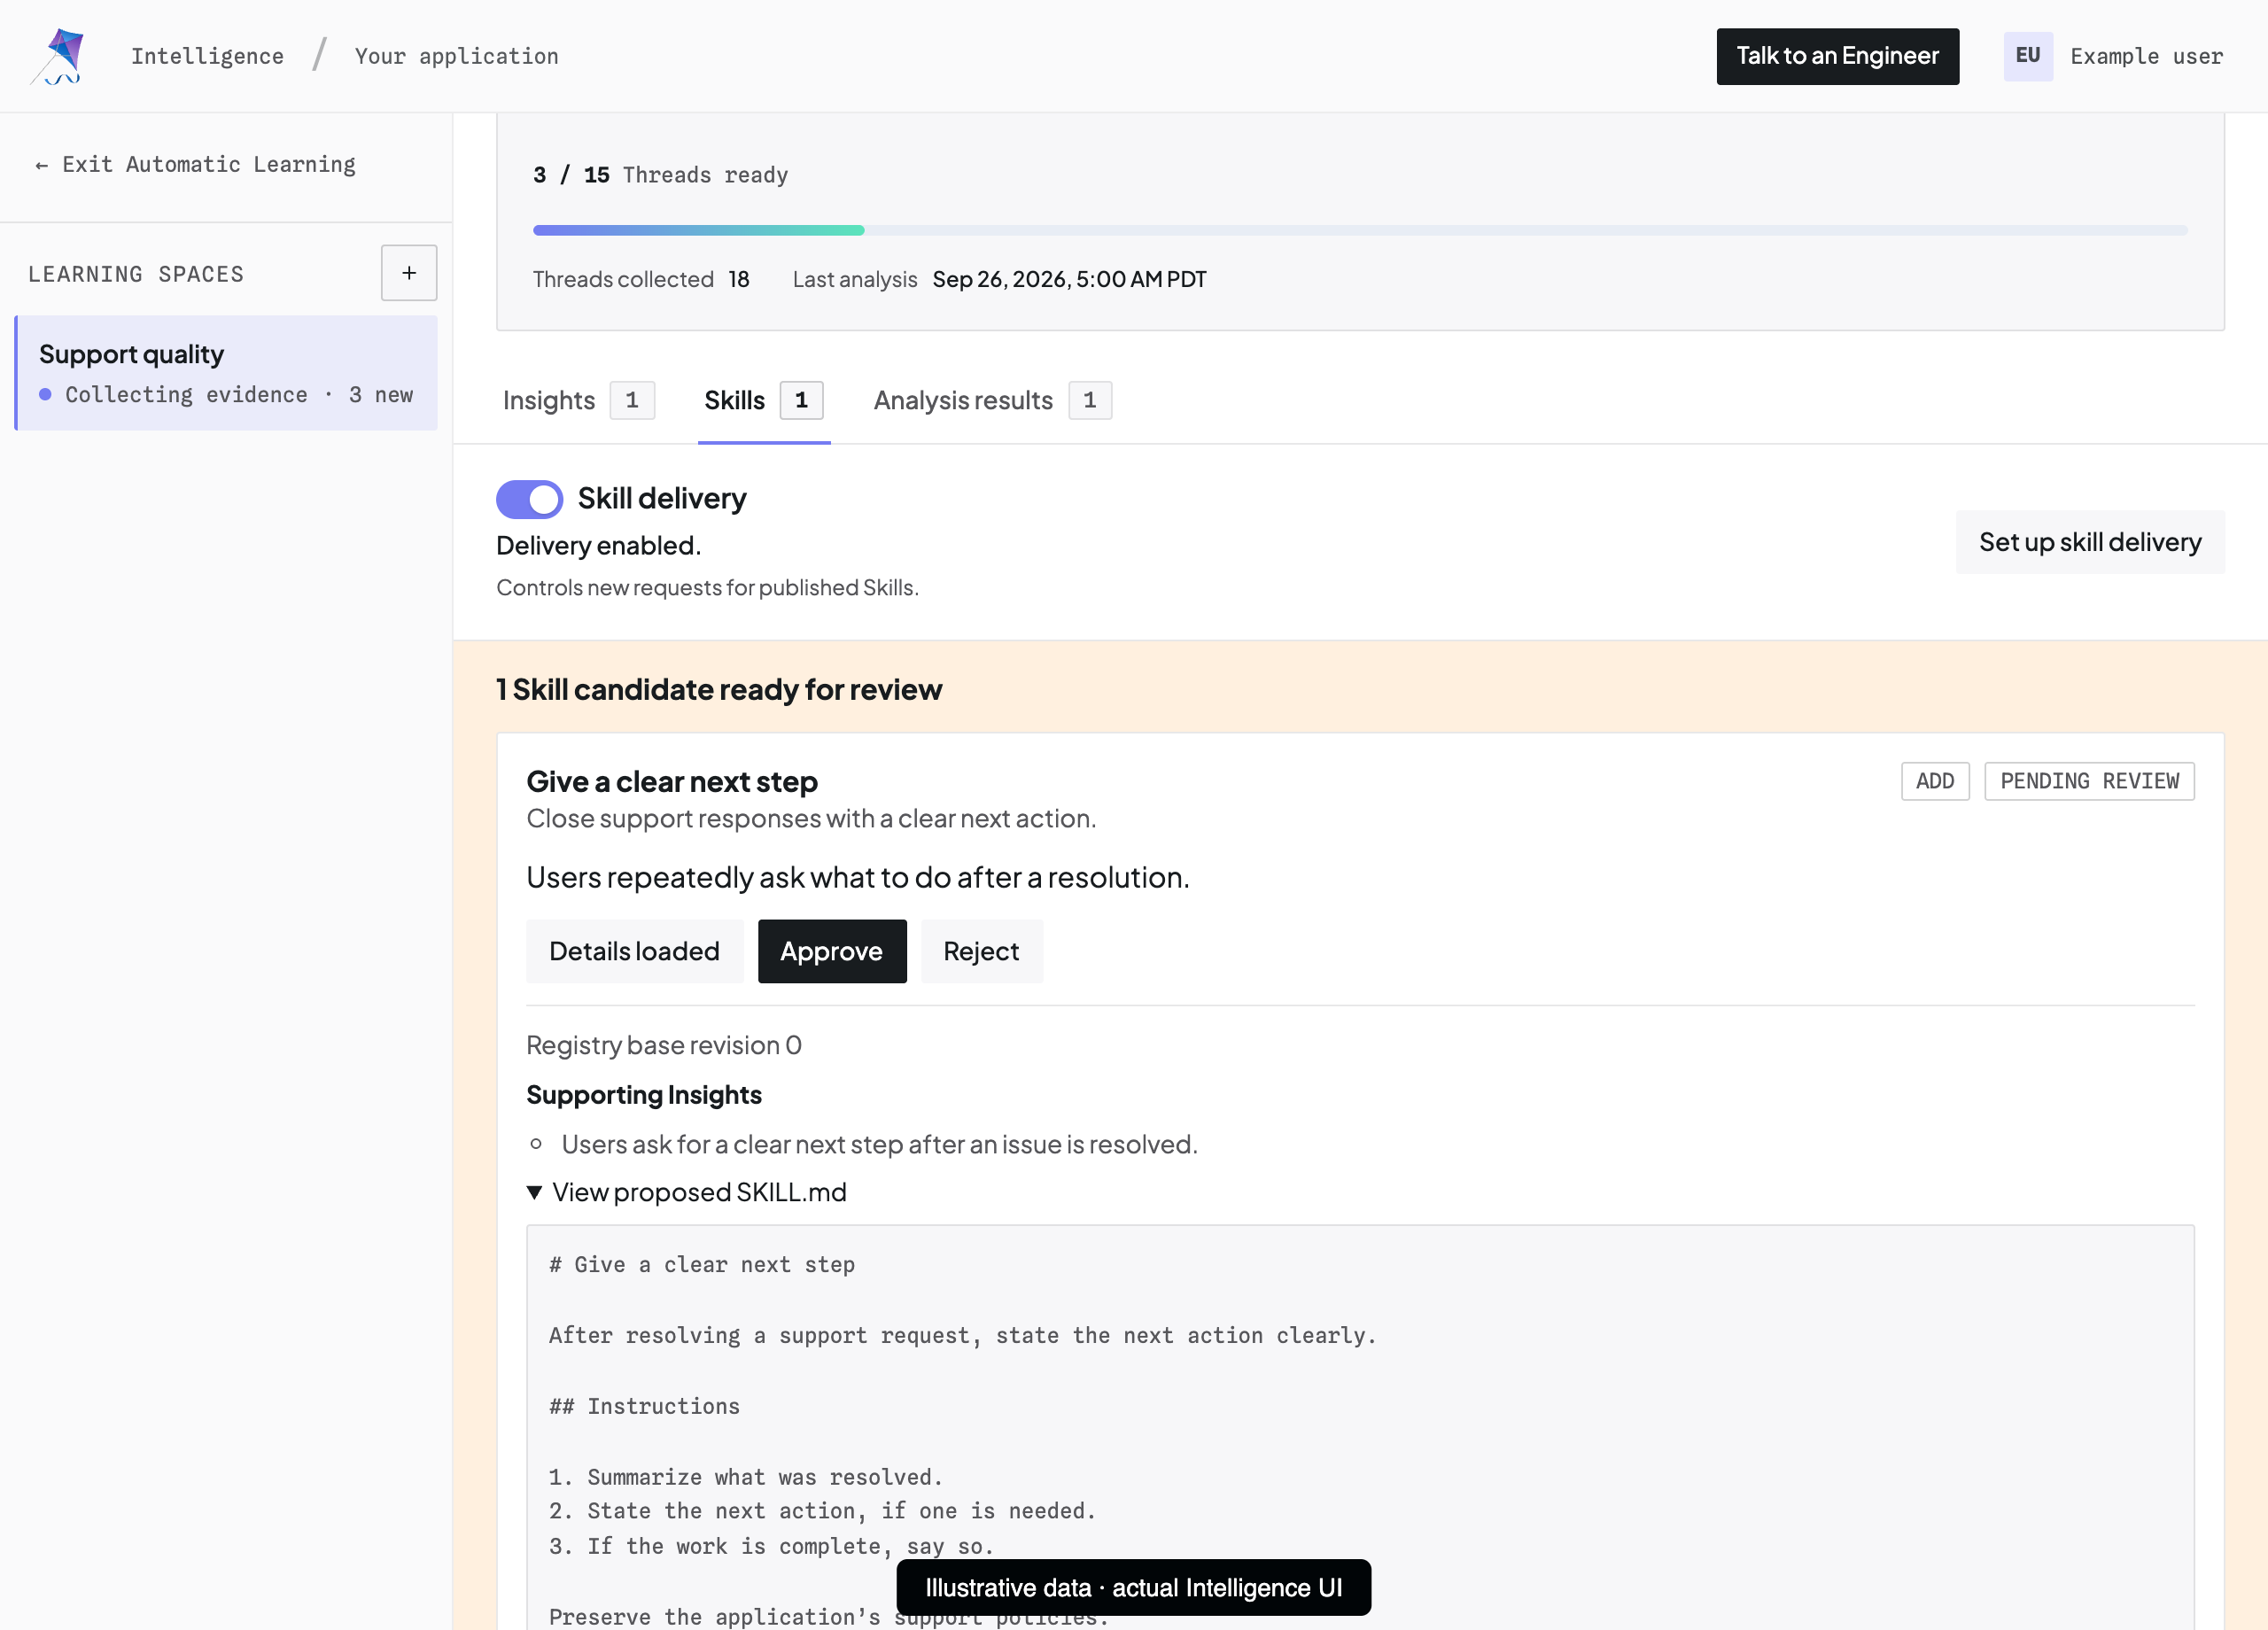The image size is (2268, 1630).
Task: Exit Automatic Learning via back link
Action: pyautogui.click(x=195, y=164)
